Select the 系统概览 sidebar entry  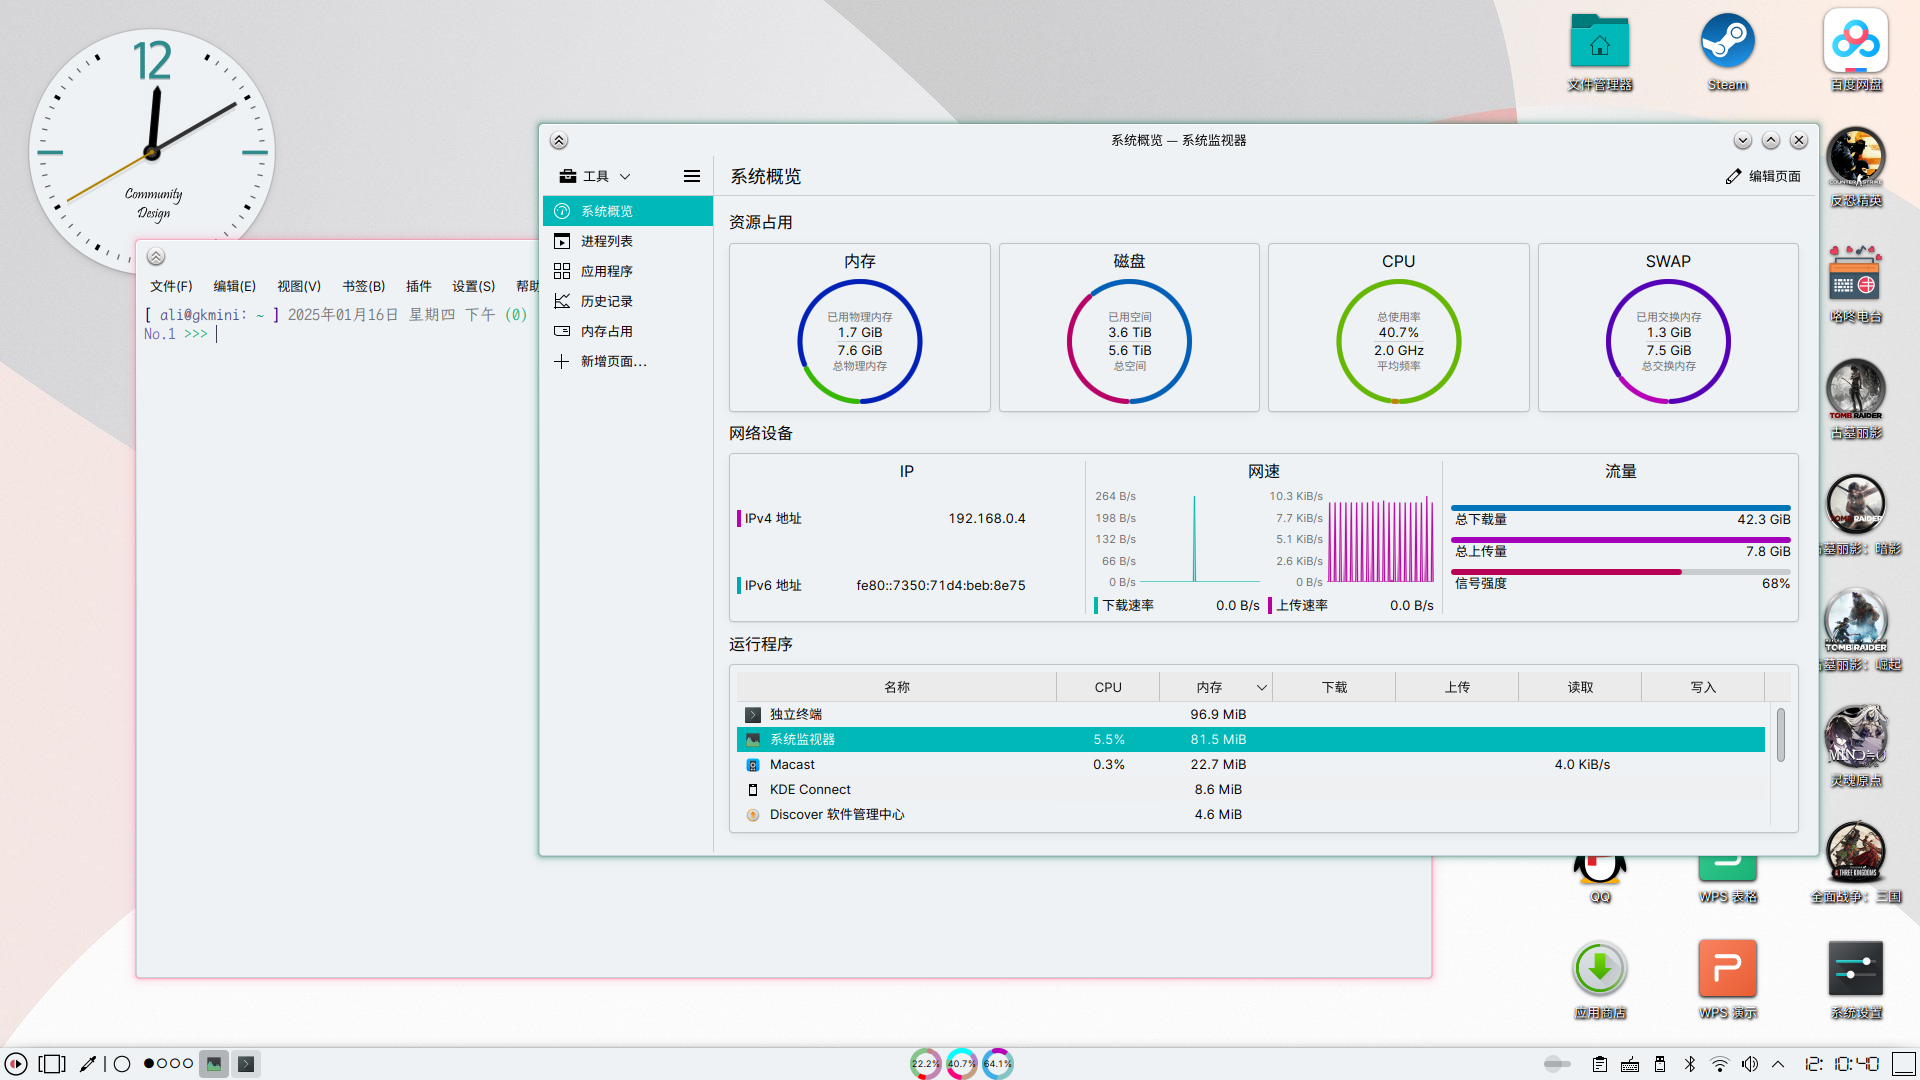pos(627,211)
